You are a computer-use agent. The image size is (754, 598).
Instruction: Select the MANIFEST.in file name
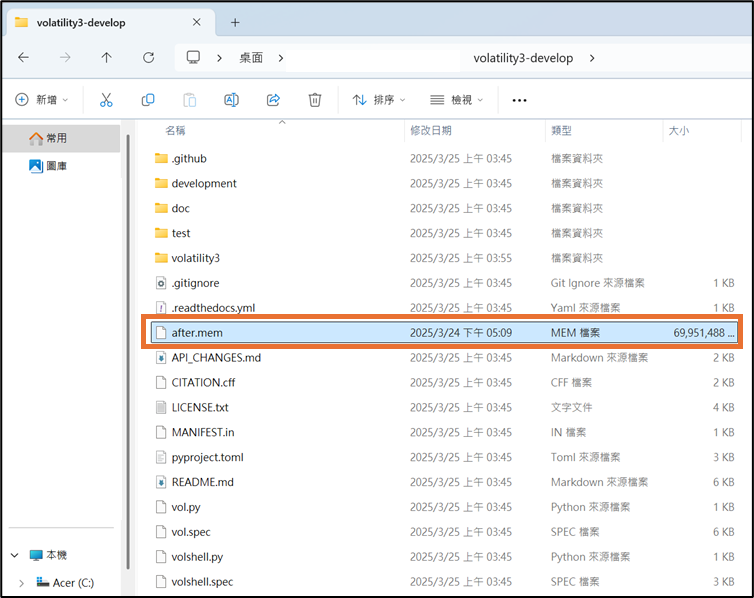(x=203, y=432)
